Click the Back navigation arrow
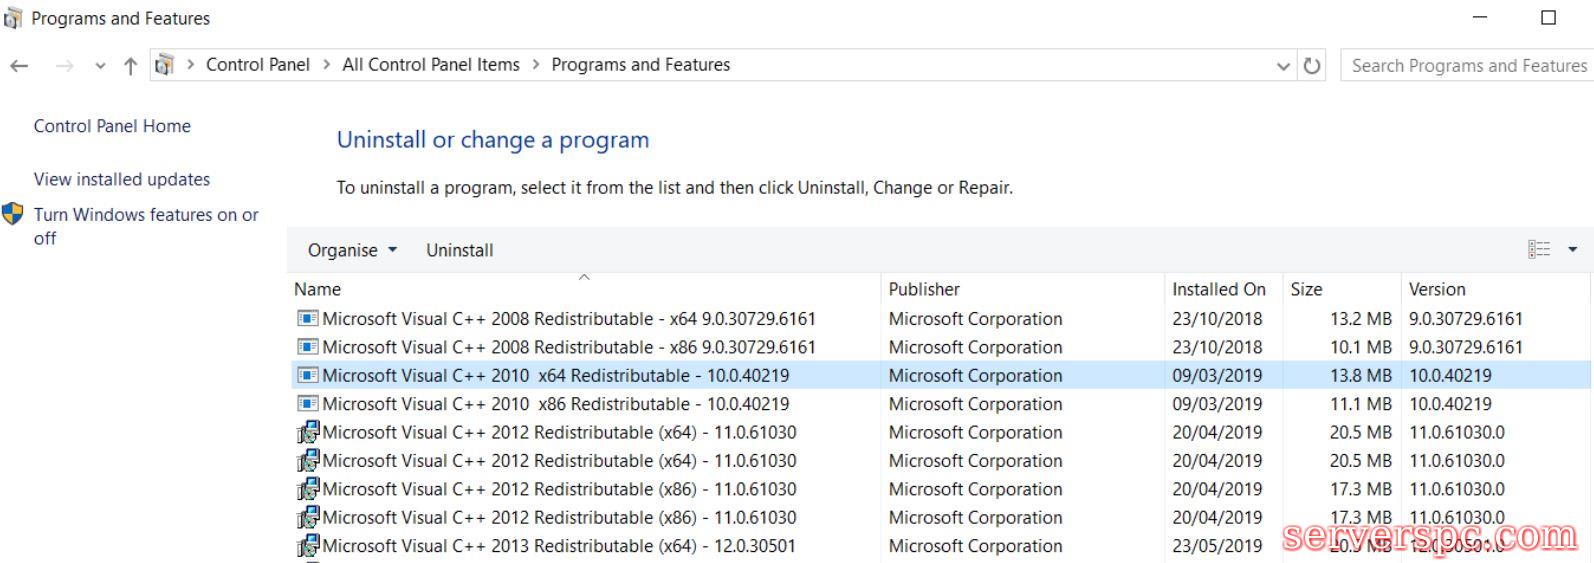 [x=19, y=66]
